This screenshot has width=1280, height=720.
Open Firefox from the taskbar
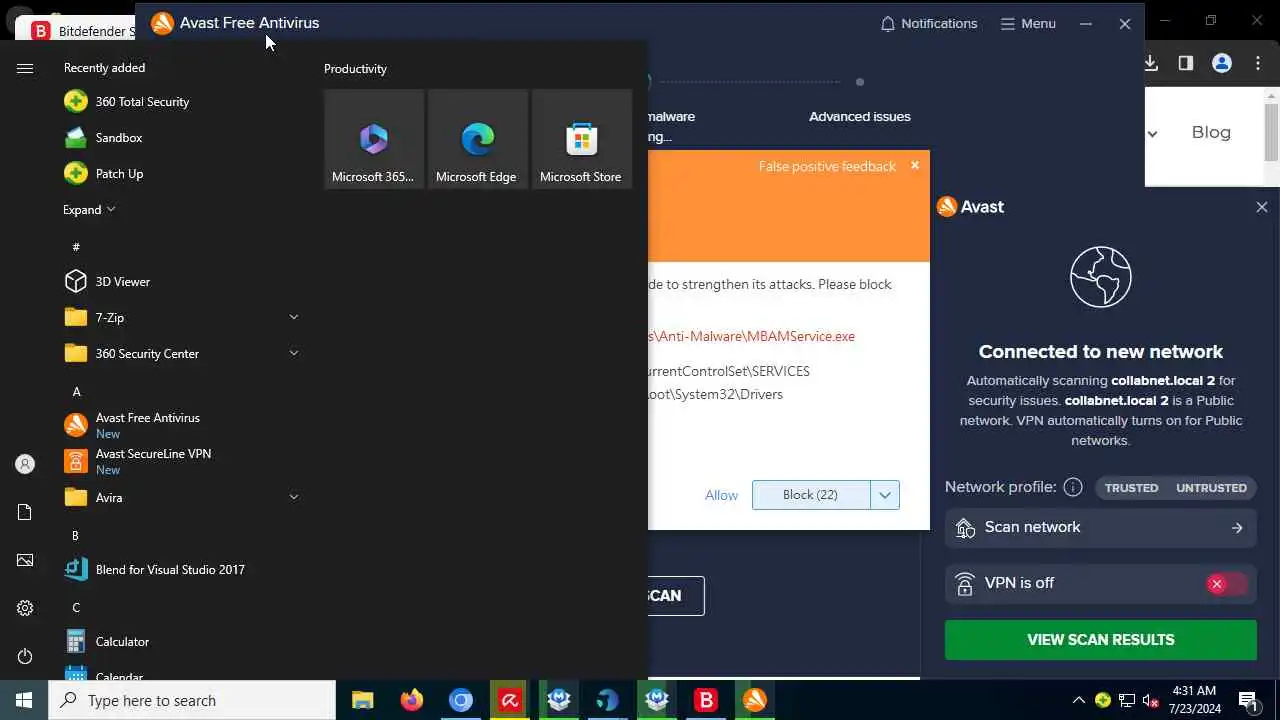(x=411, y=700)
